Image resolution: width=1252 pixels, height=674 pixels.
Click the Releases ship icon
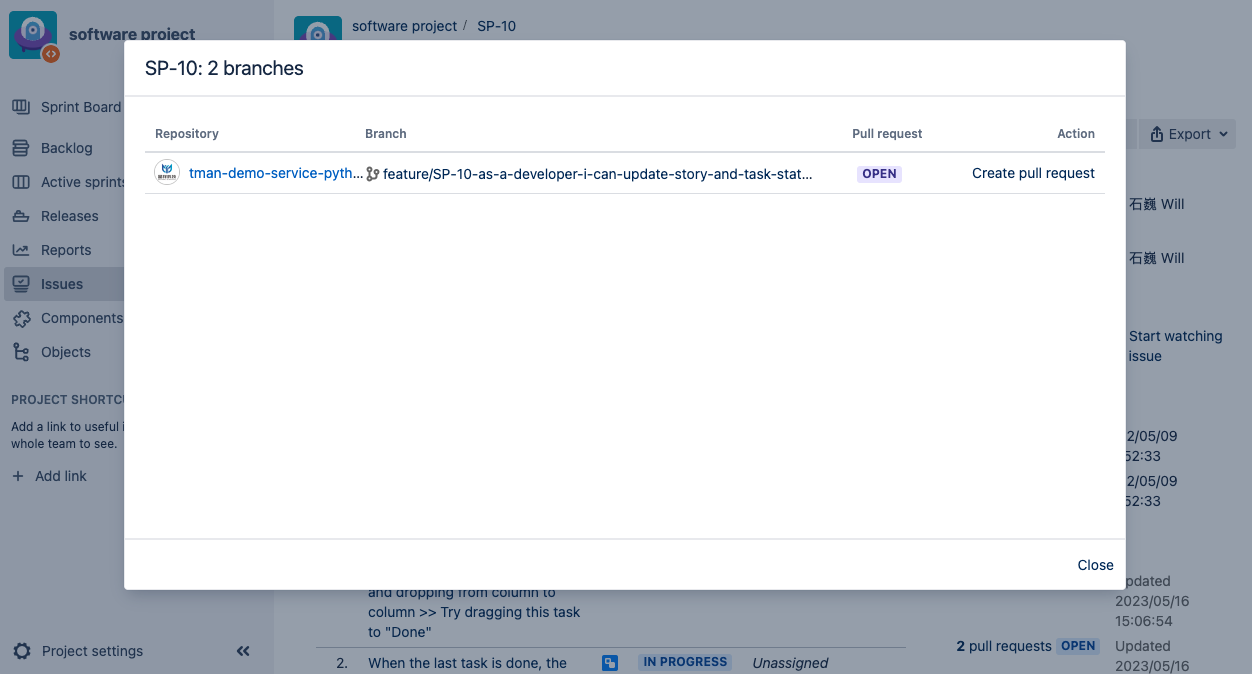(20, 216)
